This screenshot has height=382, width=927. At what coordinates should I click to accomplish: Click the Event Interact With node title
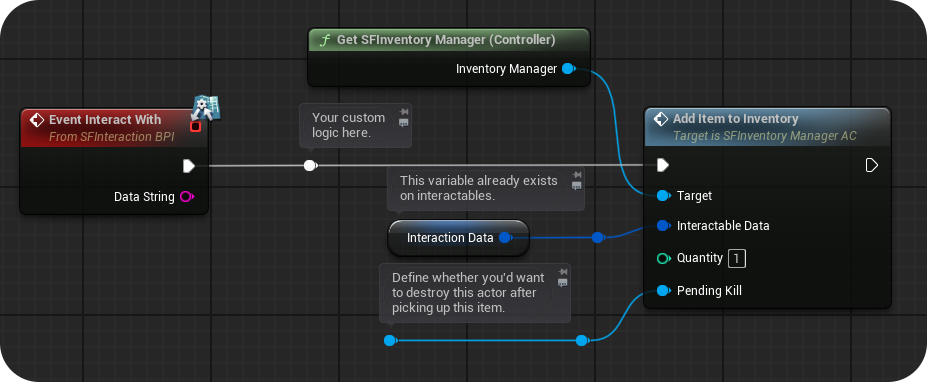coord(105,119)
